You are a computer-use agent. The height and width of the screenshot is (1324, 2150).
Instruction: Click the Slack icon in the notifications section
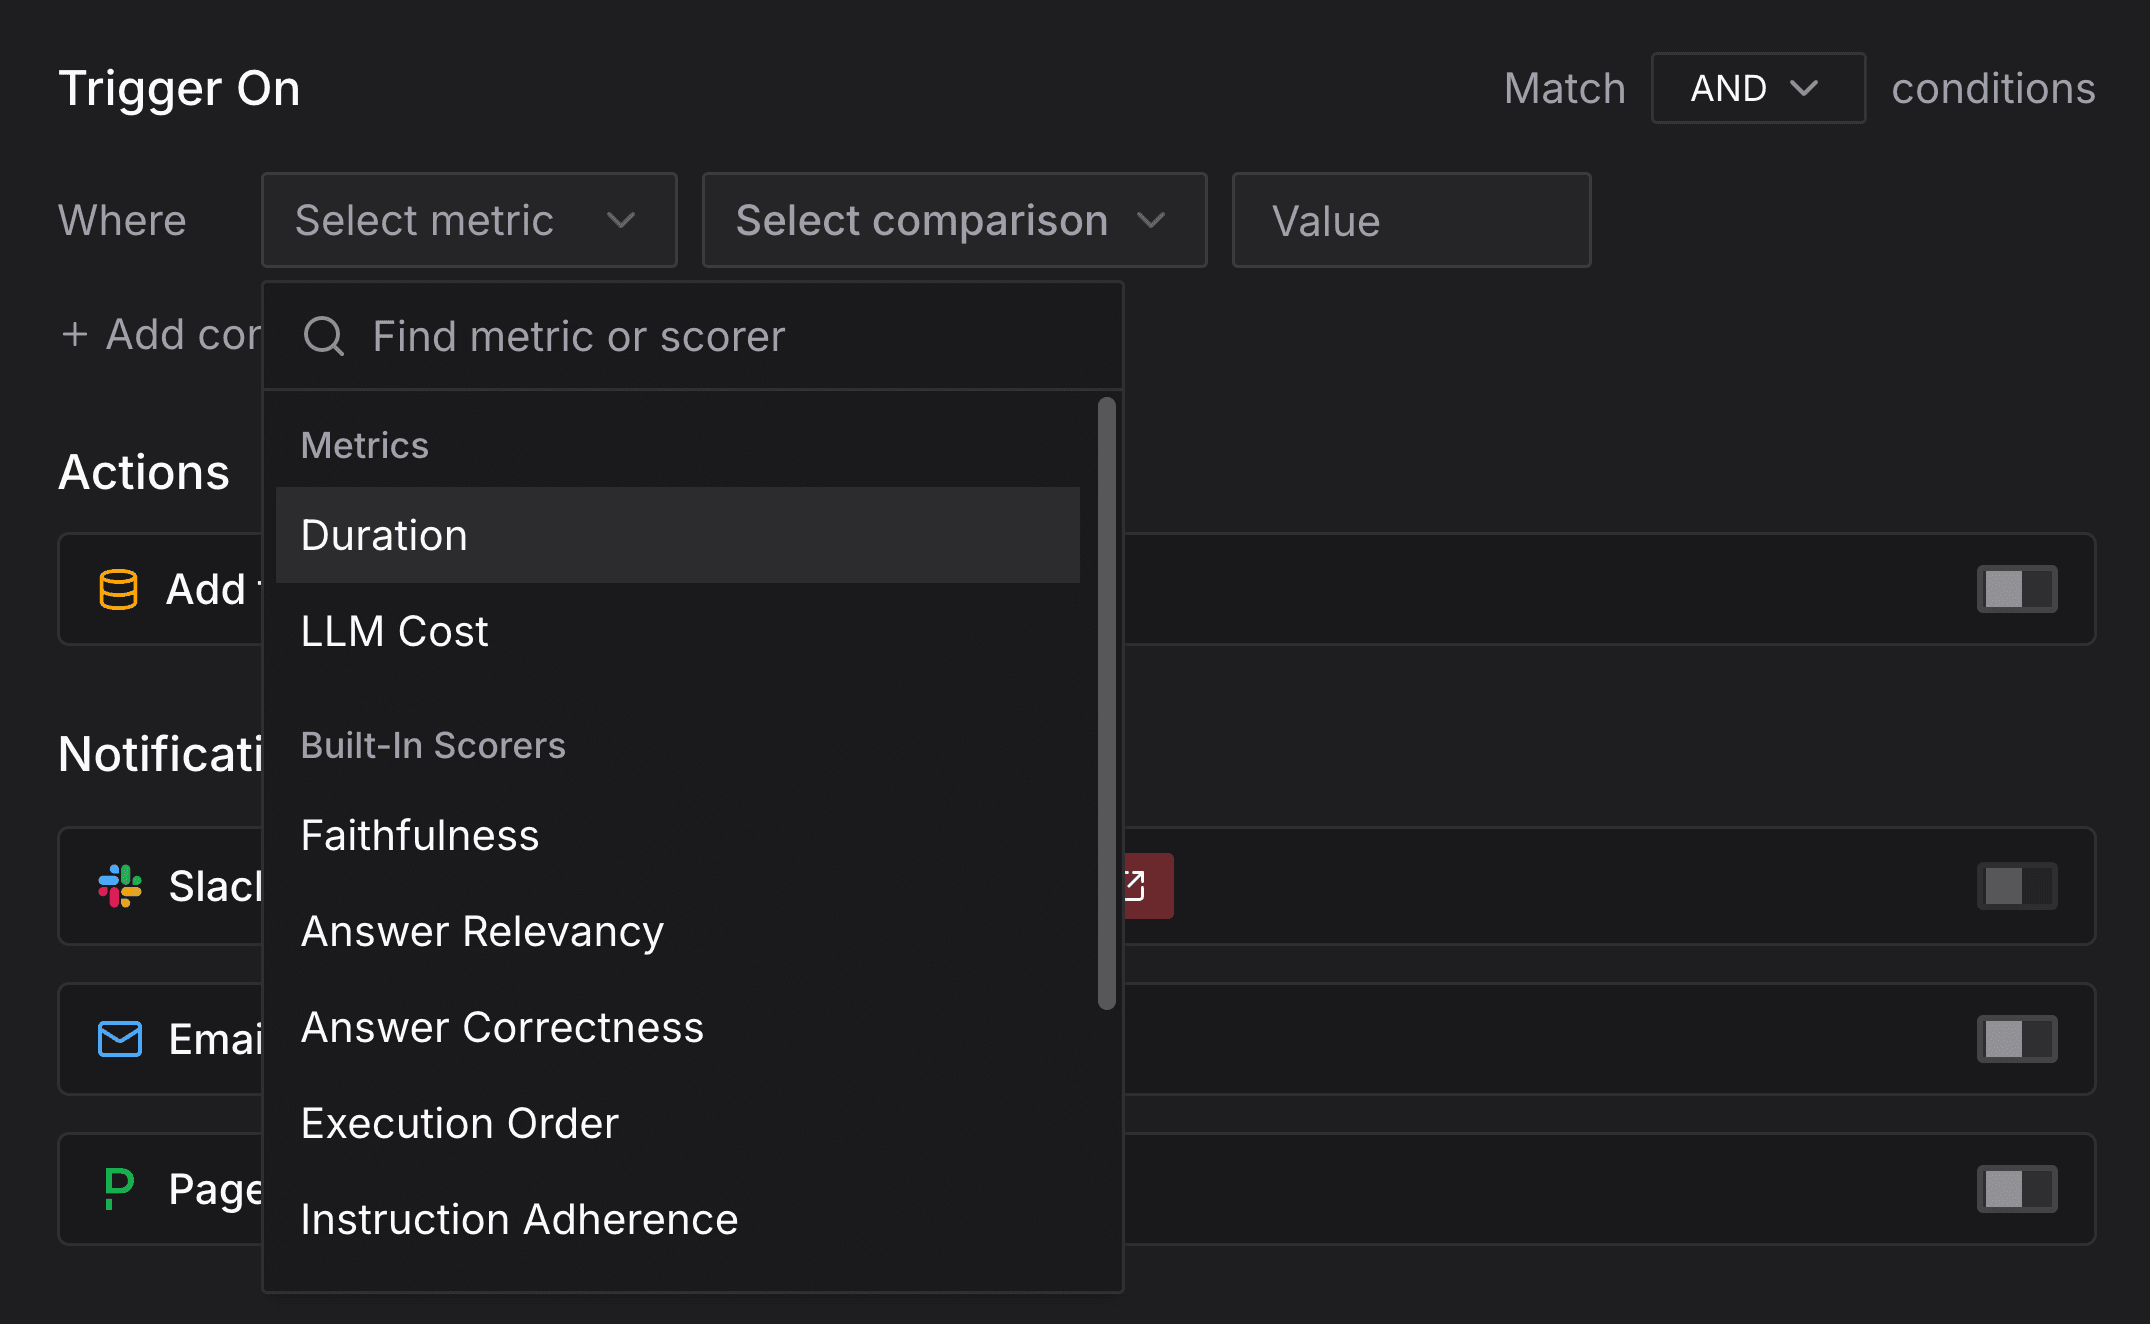pos(119,886)
